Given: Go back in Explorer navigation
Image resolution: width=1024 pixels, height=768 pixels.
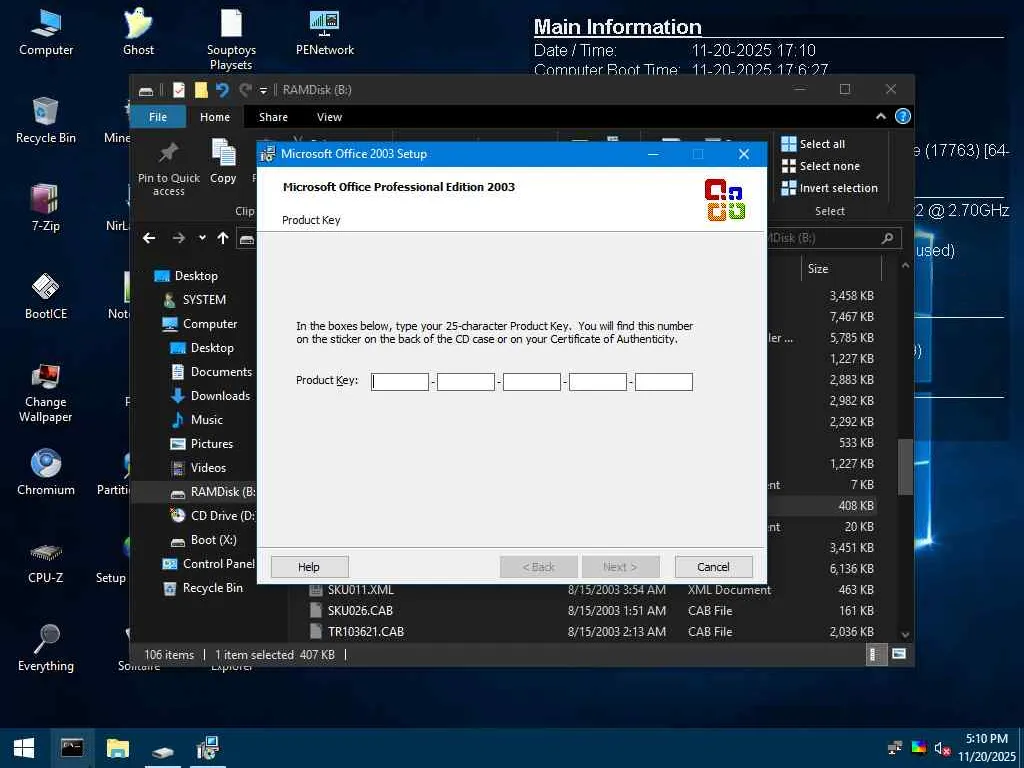Looking at the screenshot, I should click(x=149, y=238).
